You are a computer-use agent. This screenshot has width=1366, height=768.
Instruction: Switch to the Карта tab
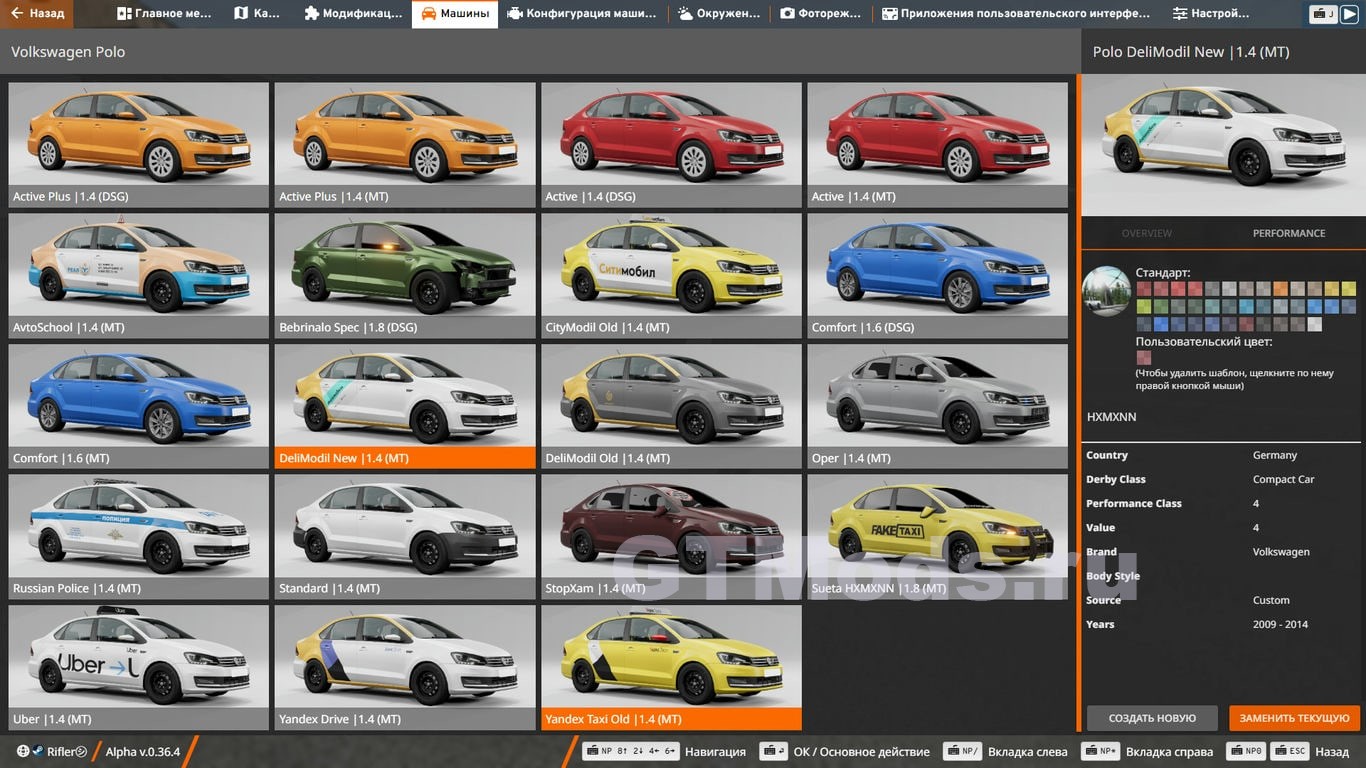pos(258,14)
